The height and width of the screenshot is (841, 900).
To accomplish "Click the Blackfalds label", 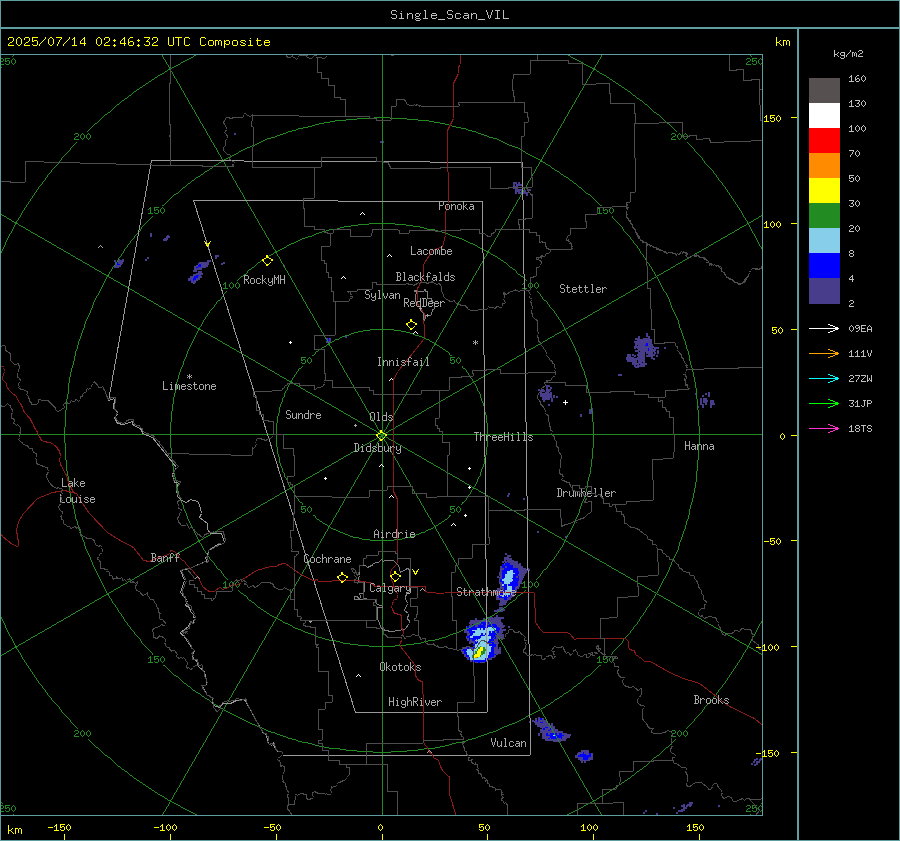I will 425,277.
